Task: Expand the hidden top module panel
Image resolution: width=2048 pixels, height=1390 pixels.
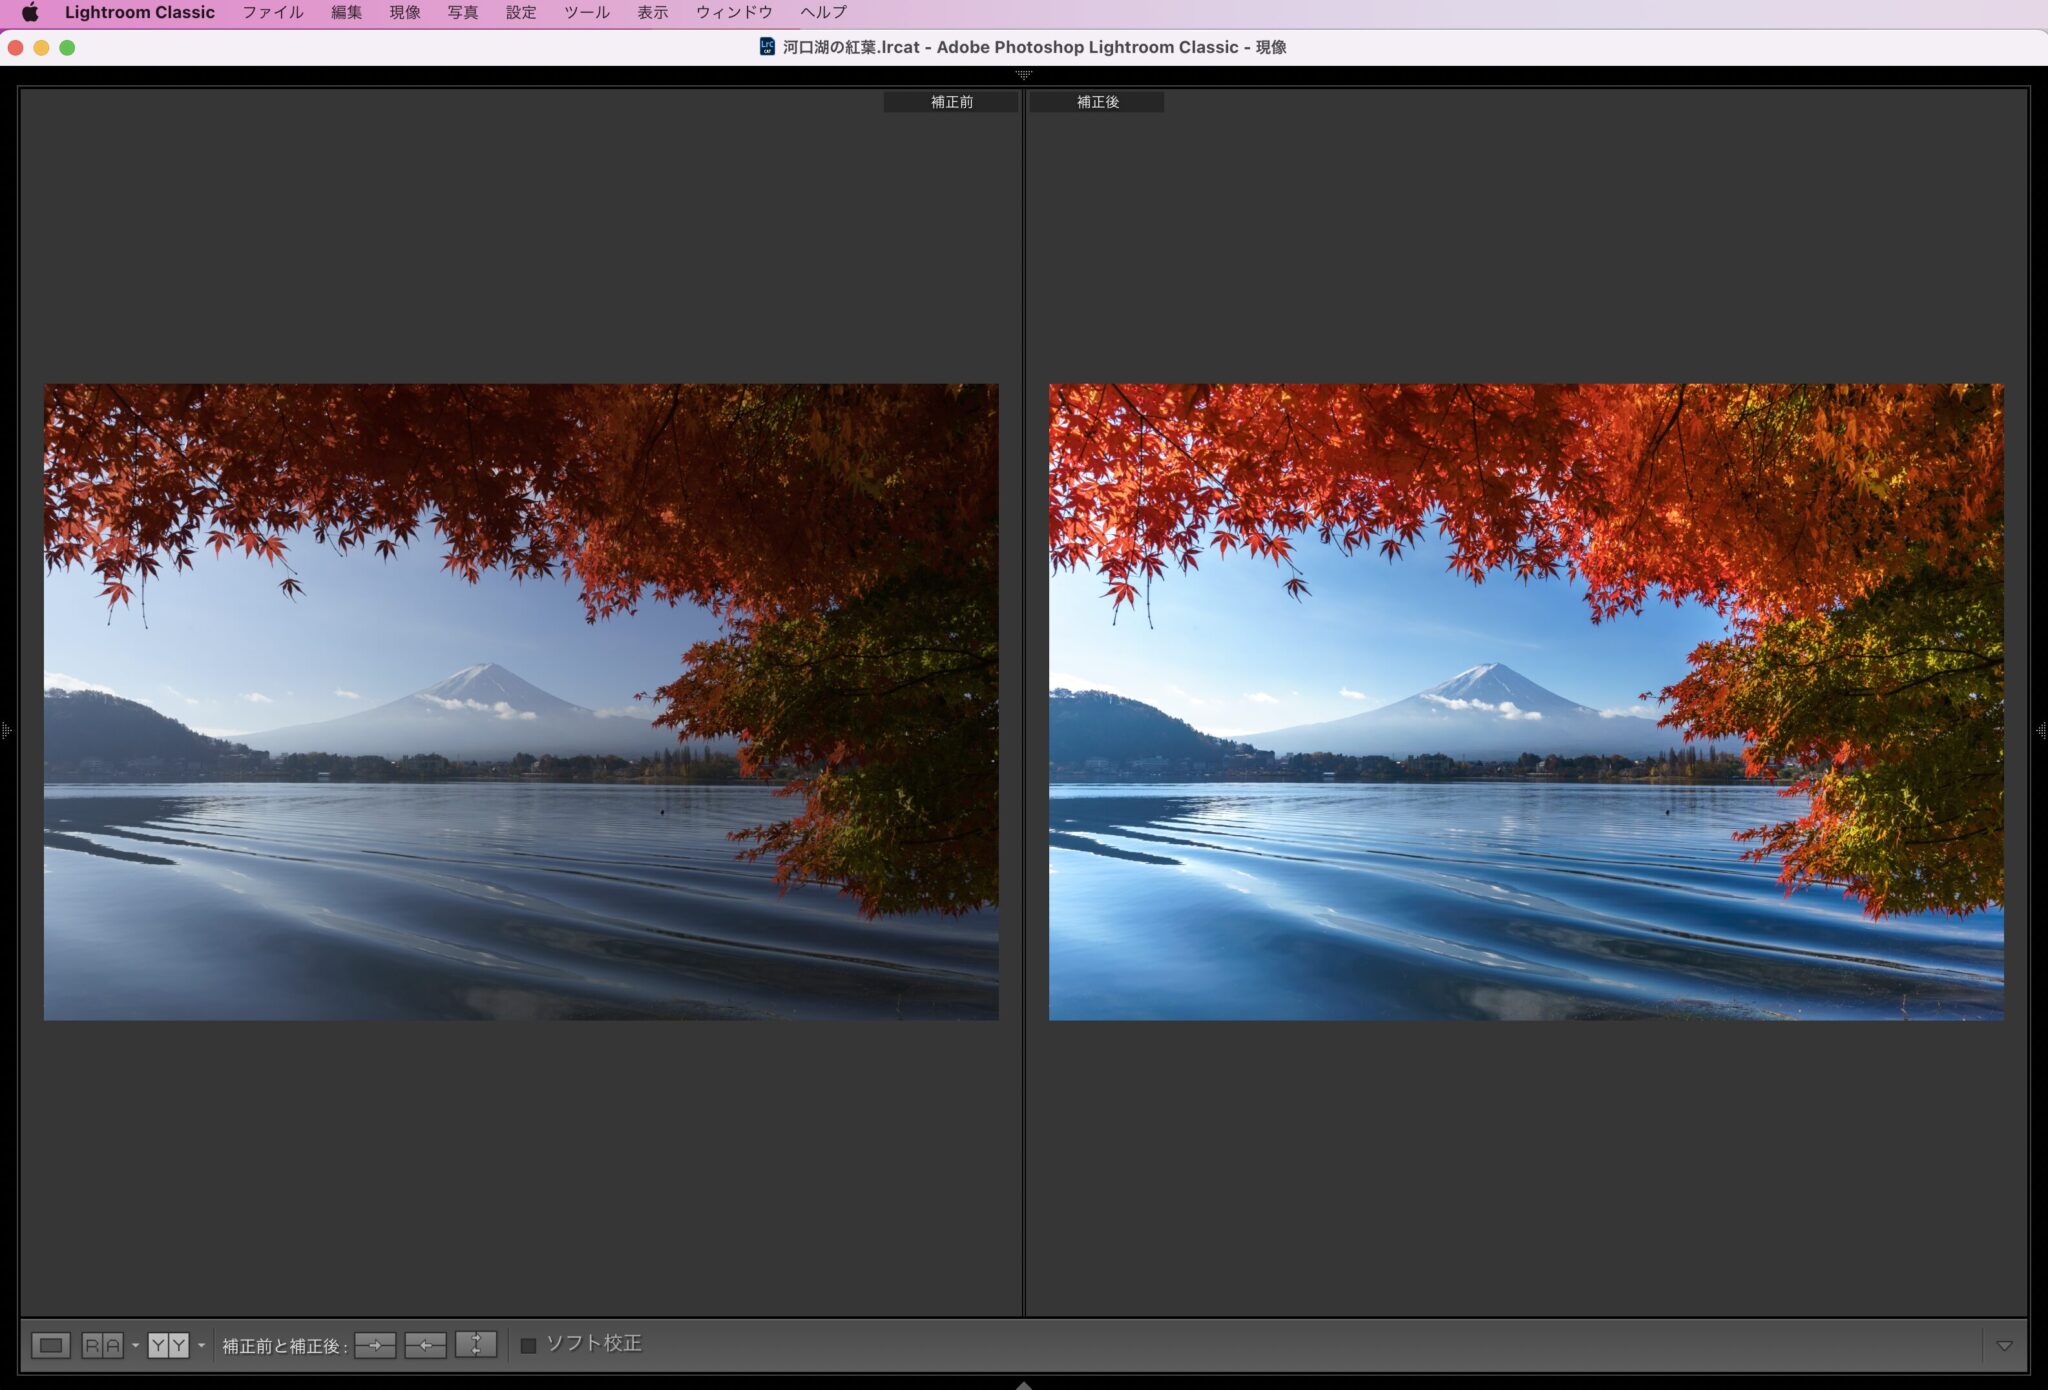Action: click(1023, 75)
